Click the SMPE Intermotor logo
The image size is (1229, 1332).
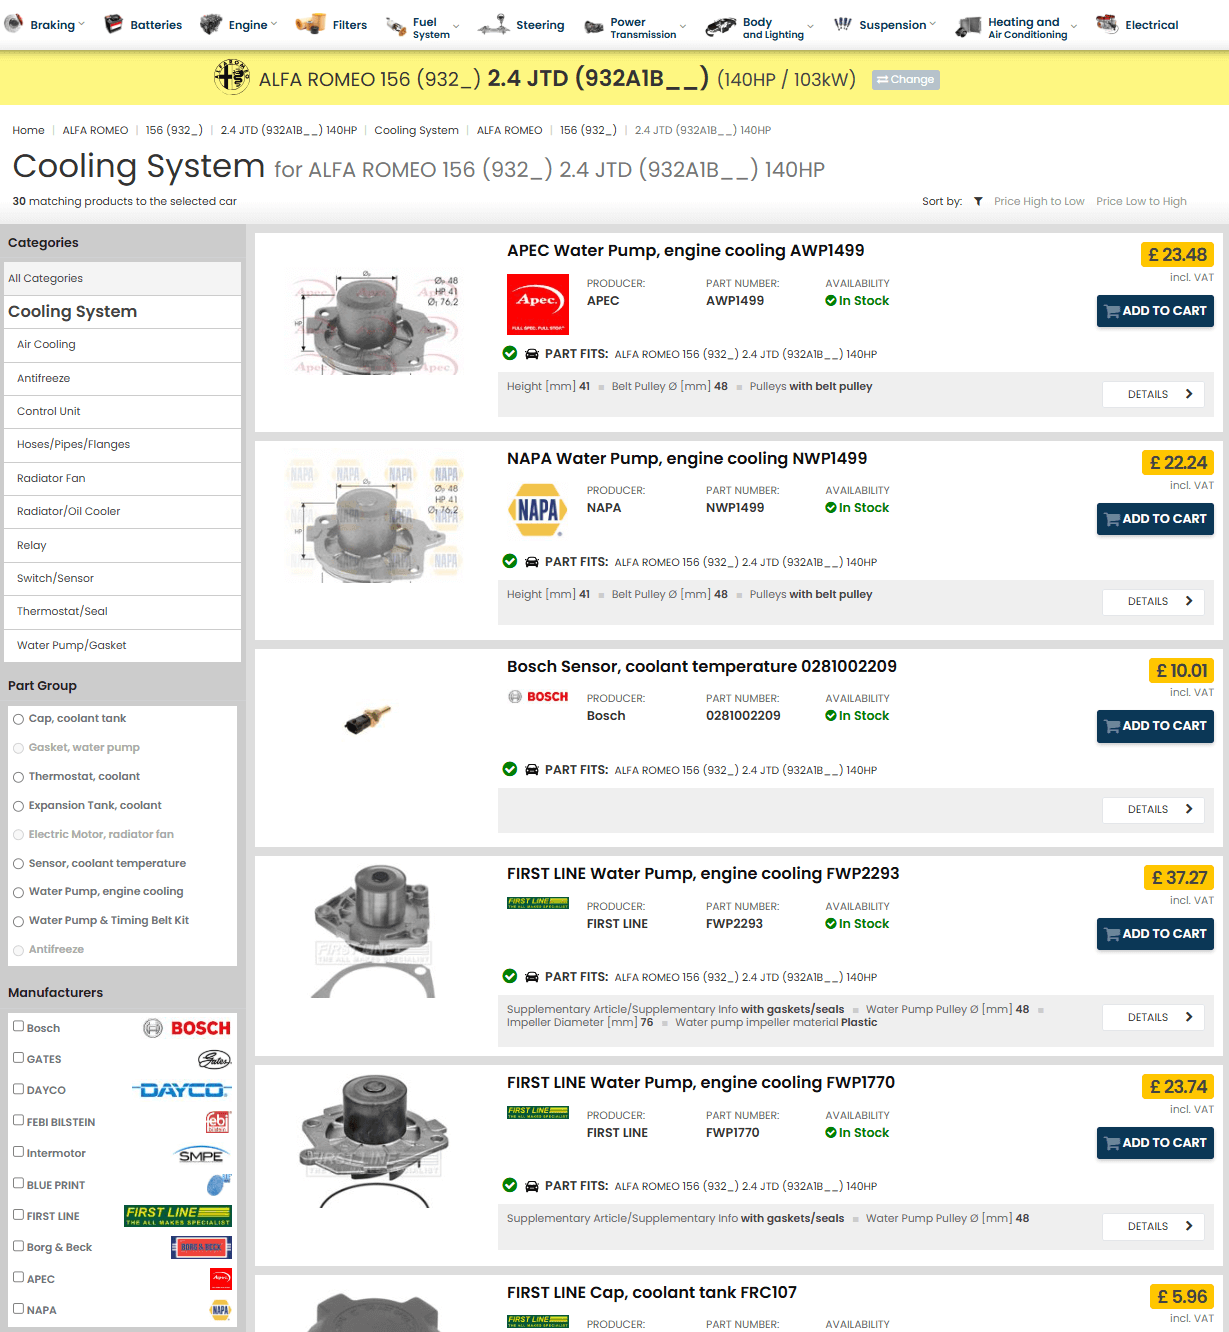(203, 1154)
